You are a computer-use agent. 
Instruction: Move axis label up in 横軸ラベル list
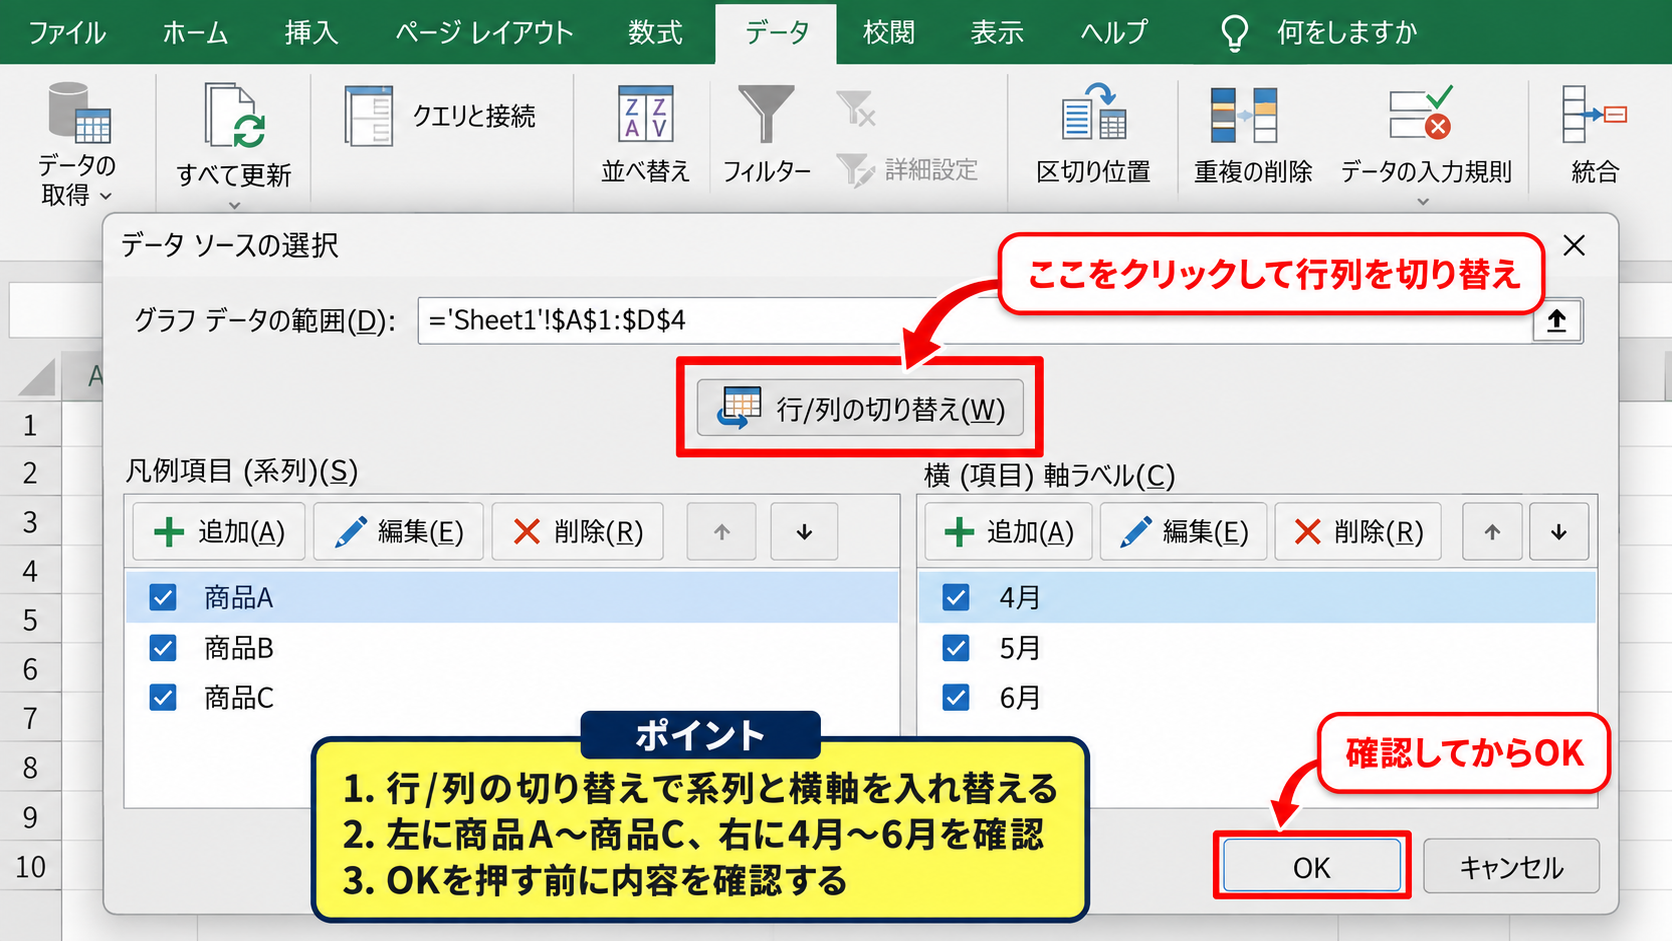click(1492, 532)
